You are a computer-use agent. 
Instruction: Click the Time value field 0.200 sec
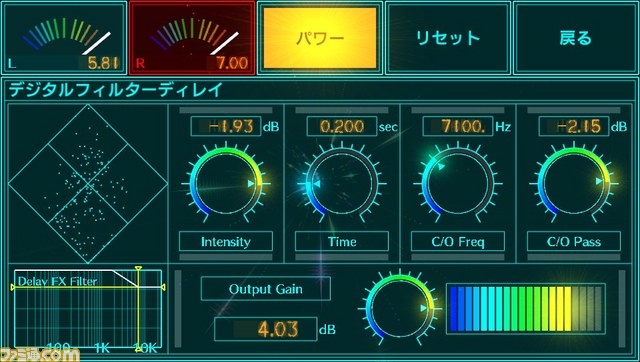point(342,127)
